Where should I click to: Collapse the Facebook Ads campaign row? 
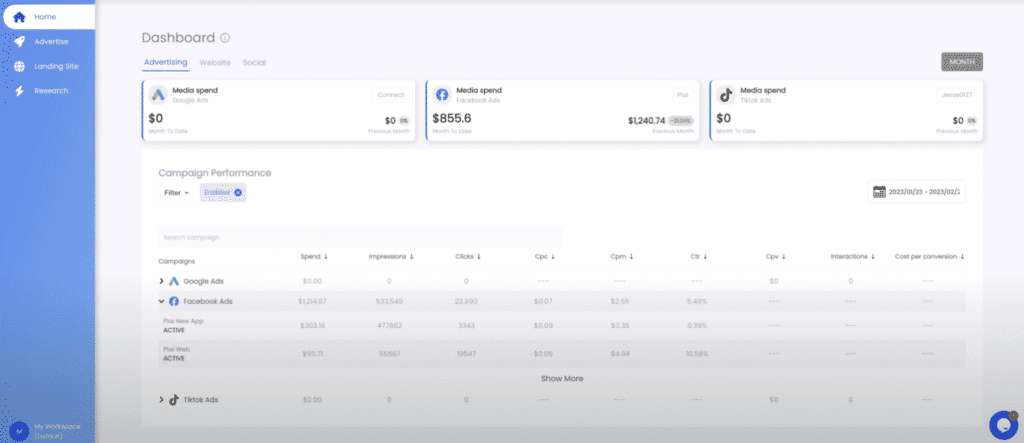pyautogui.click(x=162, y=301)
